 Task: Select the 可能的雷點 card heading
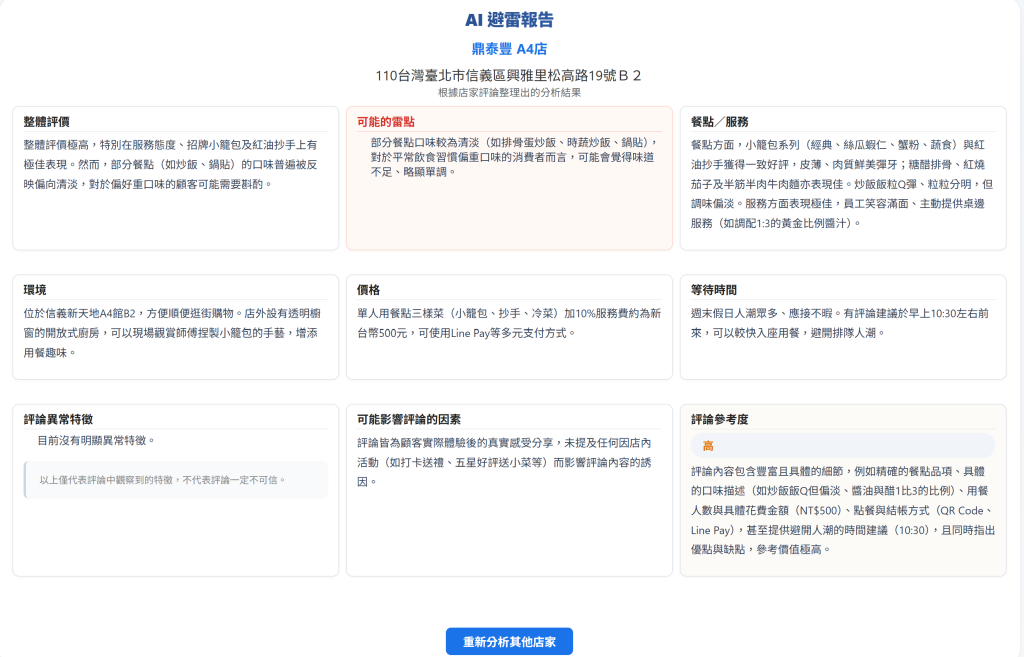pos(385,122)
